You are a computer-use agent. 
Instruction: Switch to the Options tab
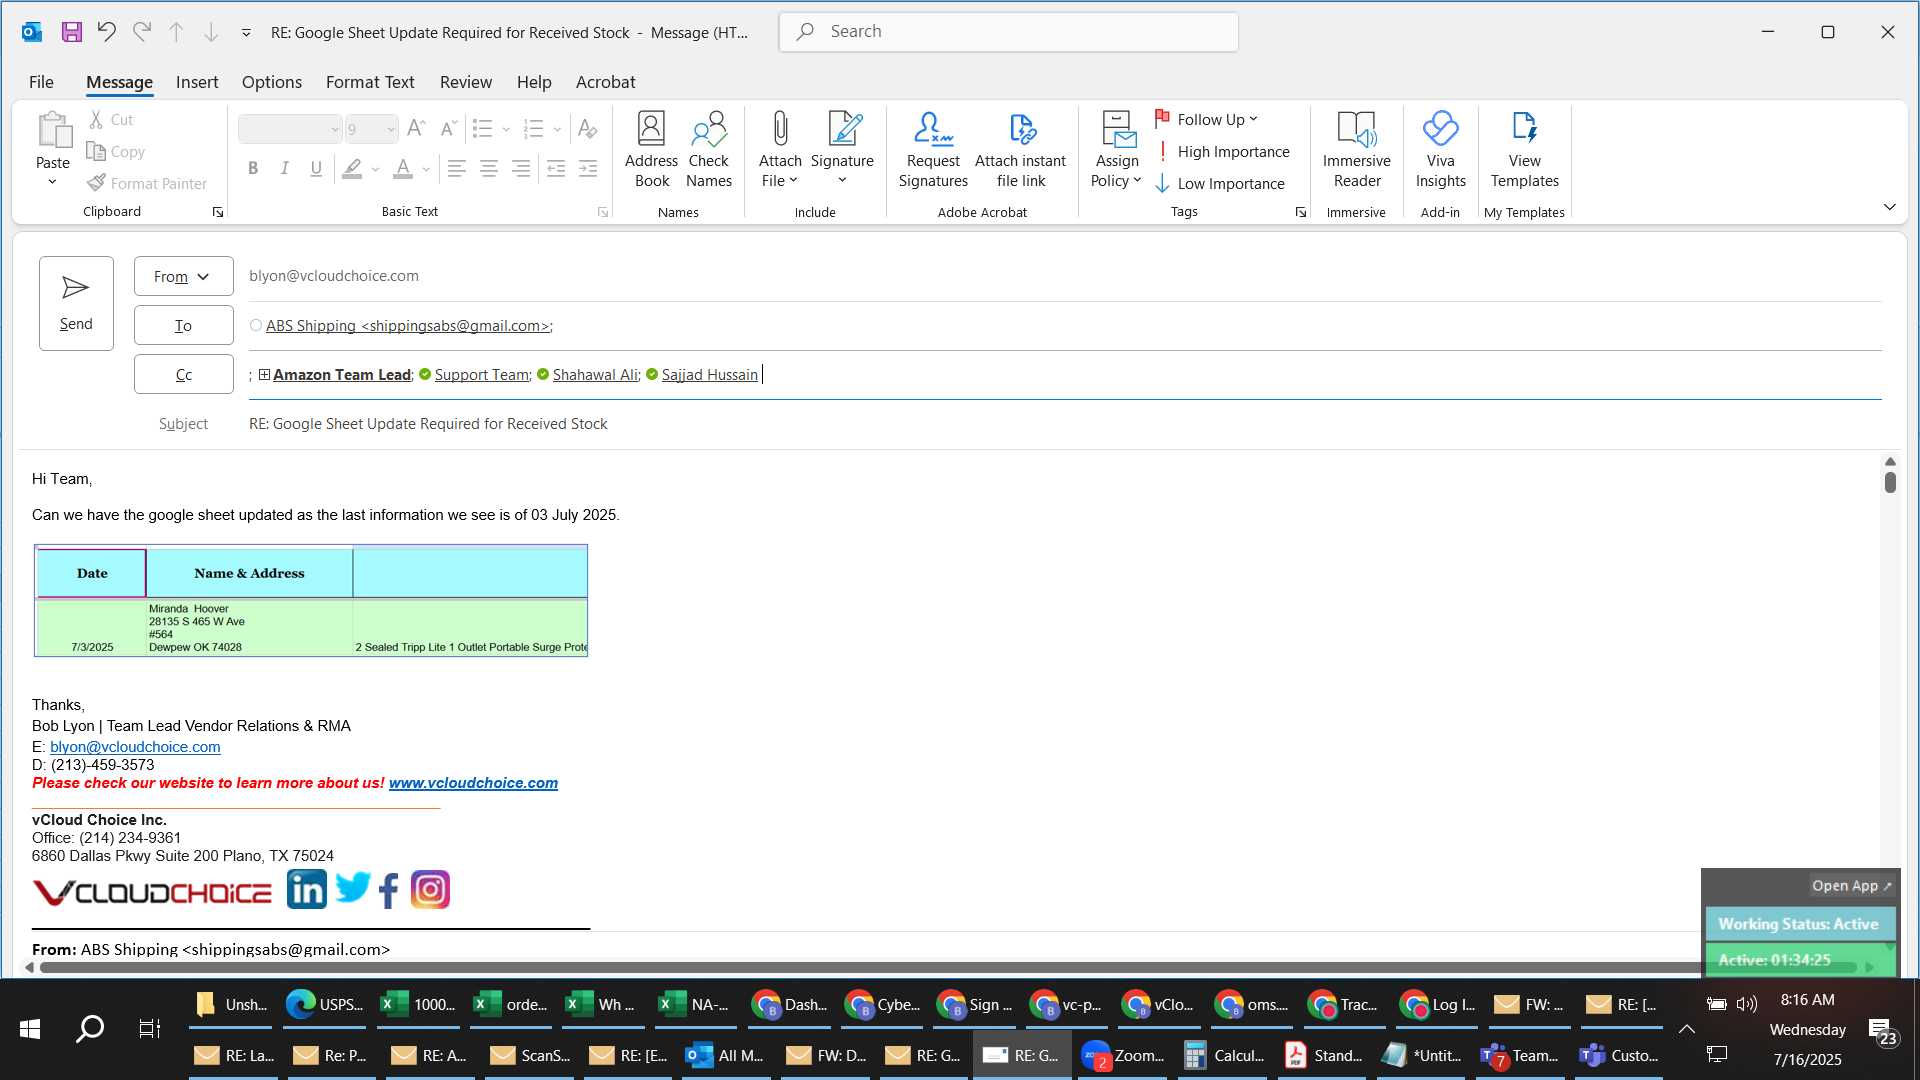click(271, 82)
